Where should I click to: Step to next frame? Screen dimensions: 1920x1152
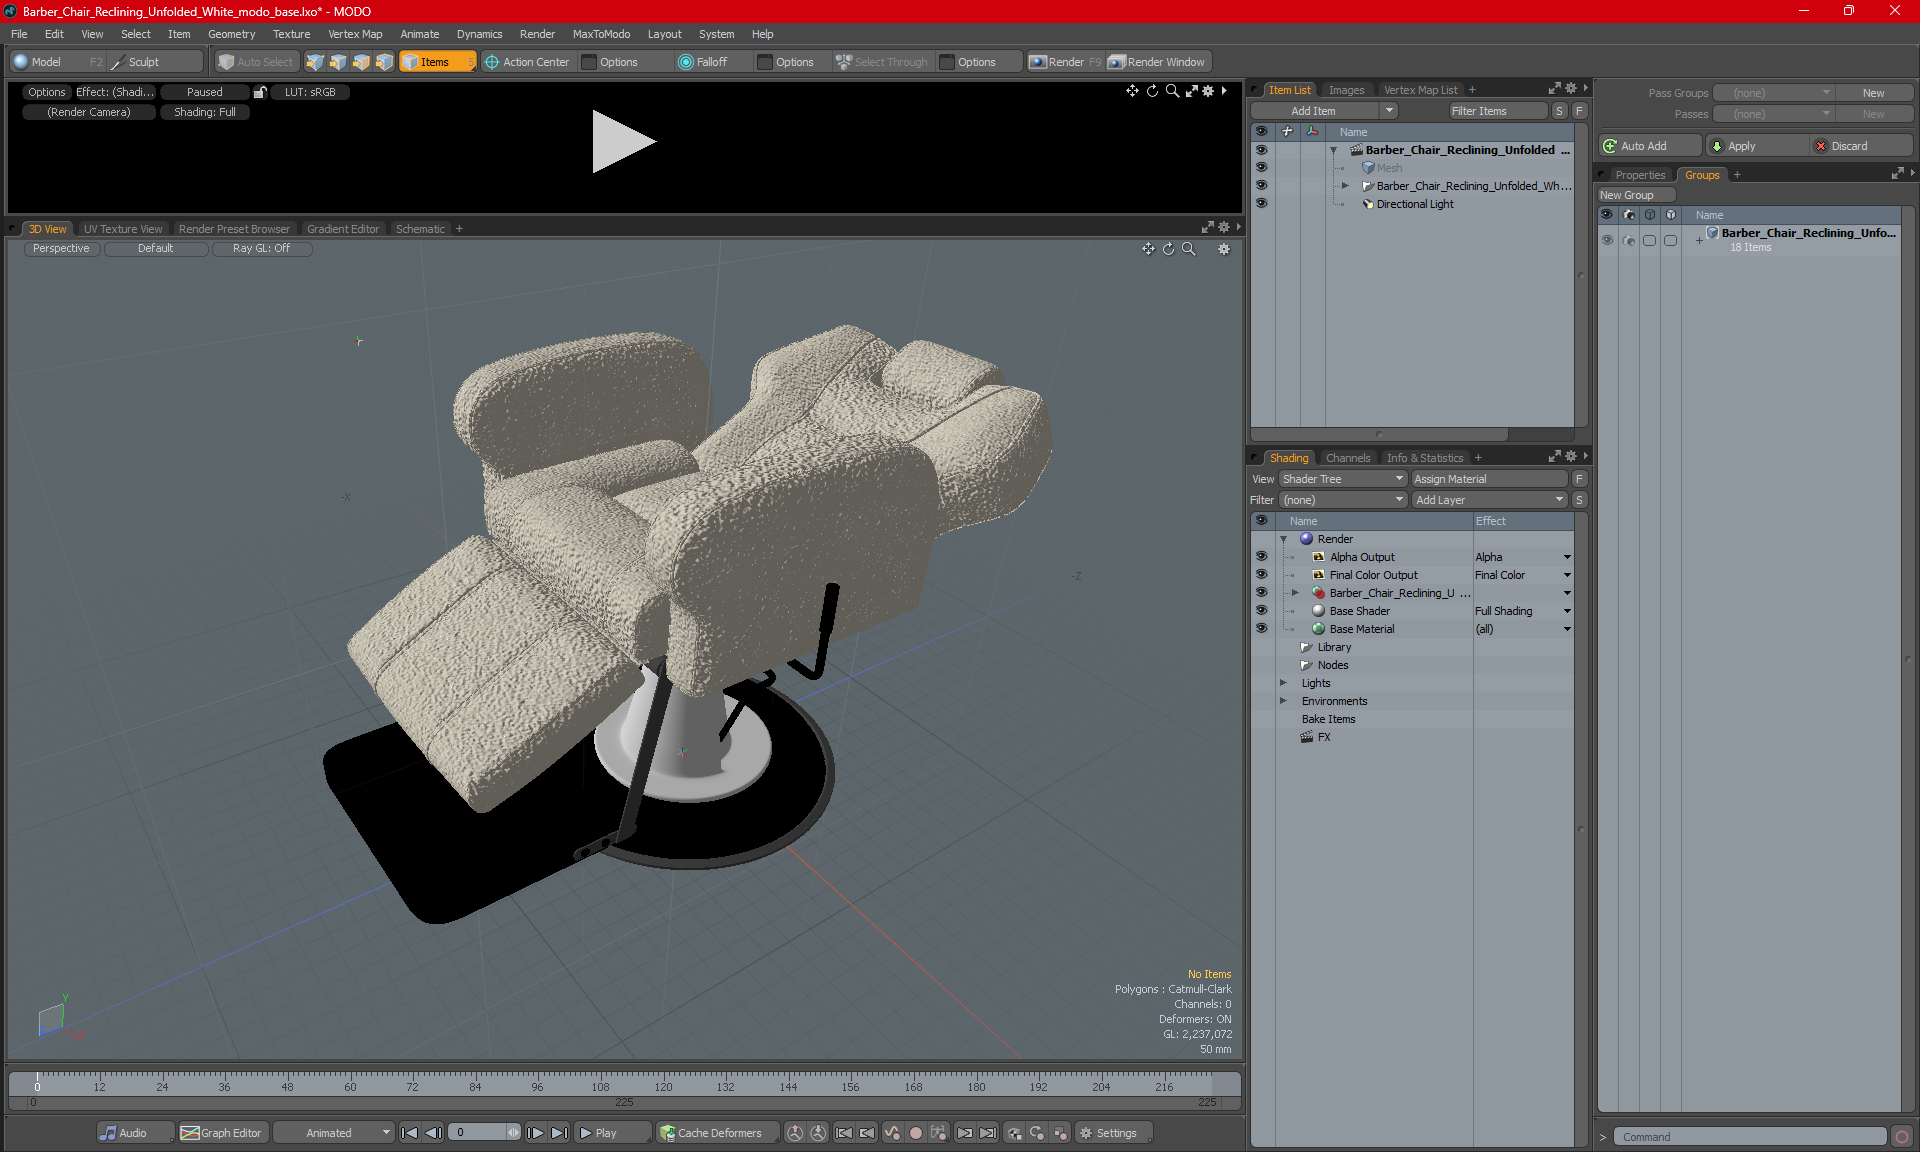coord(536,1133)
